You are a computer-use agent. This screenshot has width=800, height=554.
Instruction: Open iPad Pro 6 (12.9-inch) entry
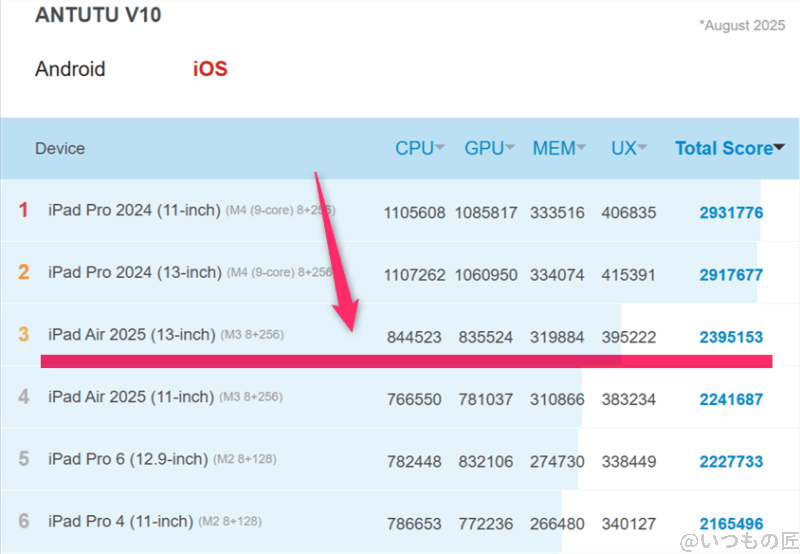[128, 459]
